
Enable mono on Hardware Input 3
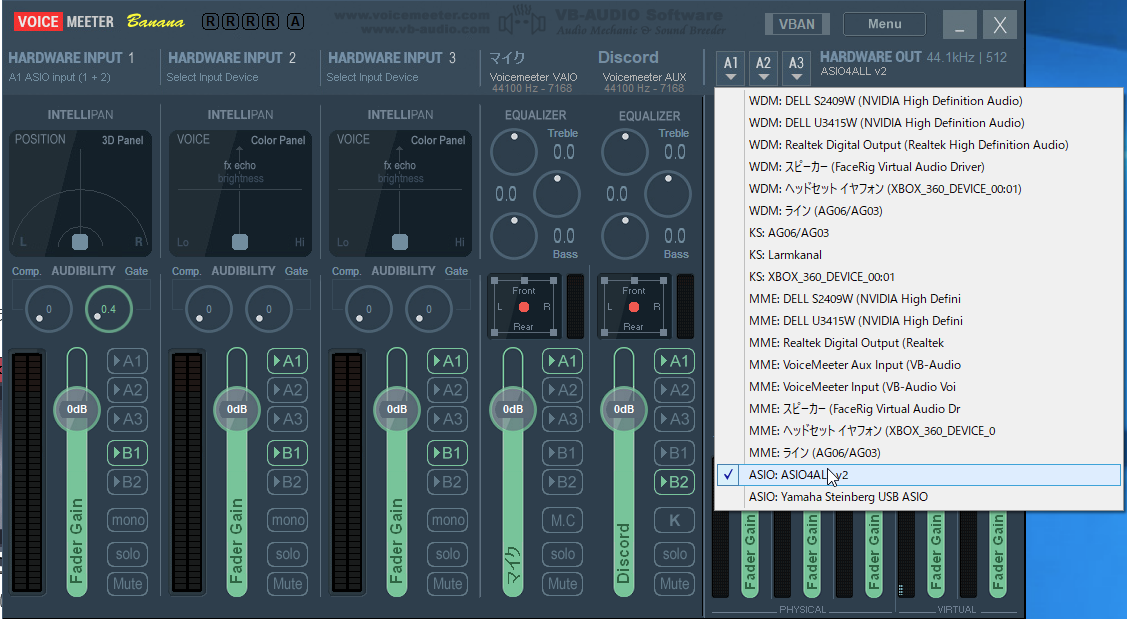[447, 520]
